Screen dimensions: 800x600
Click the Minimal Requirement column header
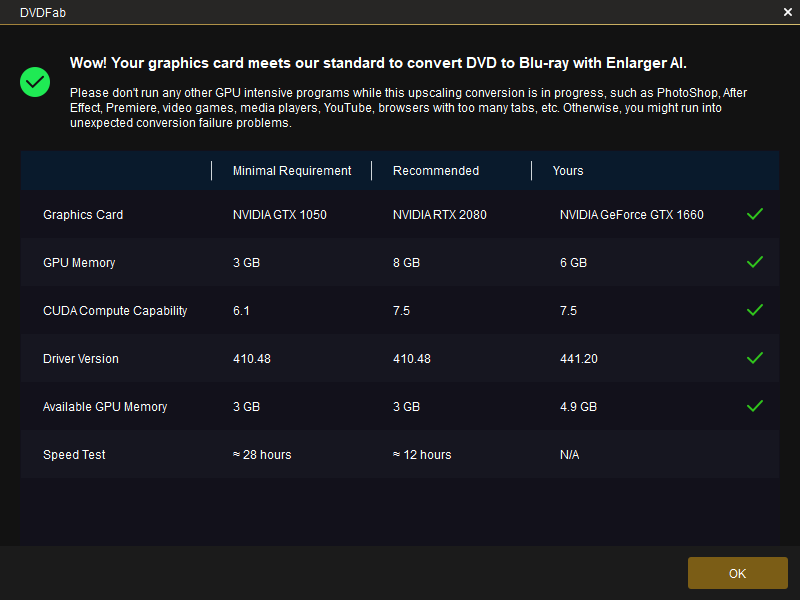click(292, 171)
